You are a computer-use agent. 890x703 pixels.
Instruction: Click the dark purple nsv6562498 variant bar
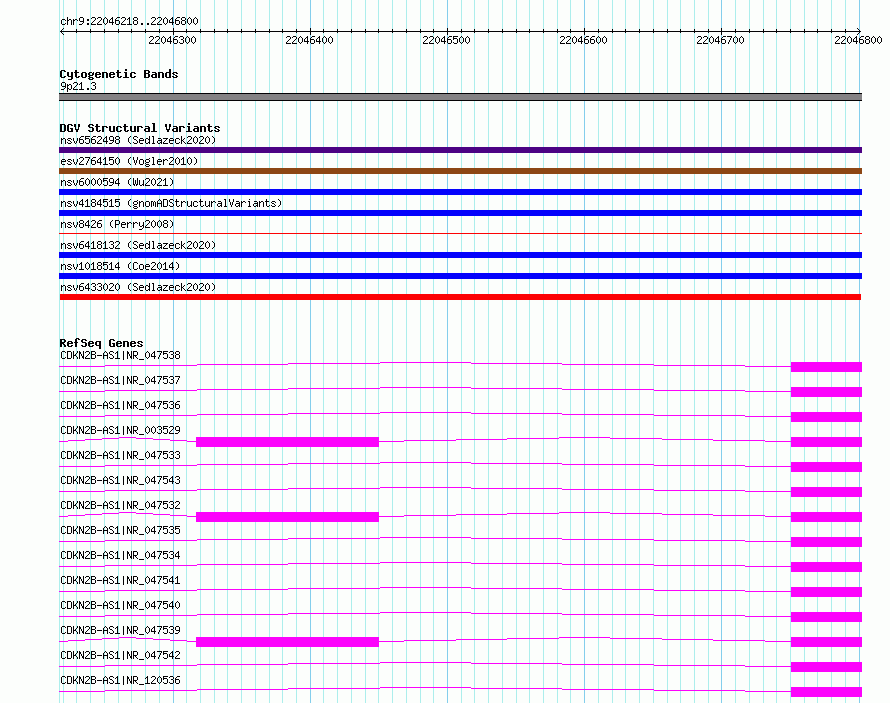(460, 150)
